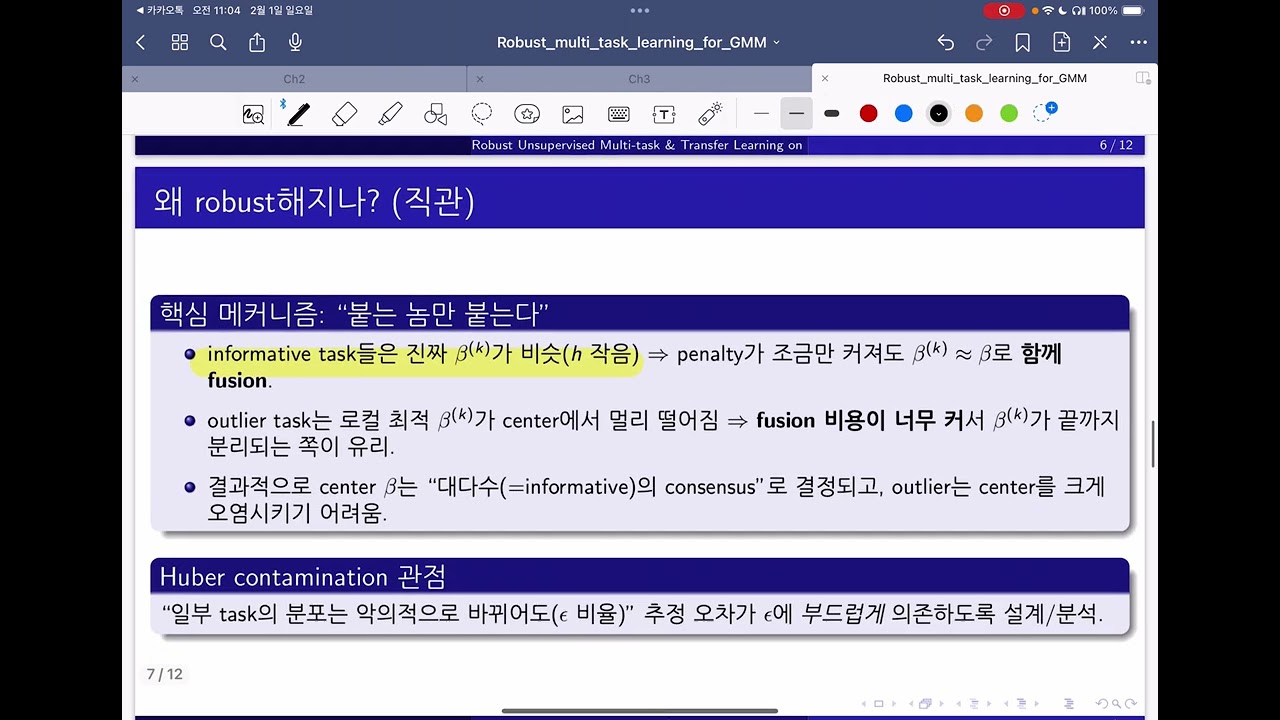Select the Shapes tool

coord(436,114)
